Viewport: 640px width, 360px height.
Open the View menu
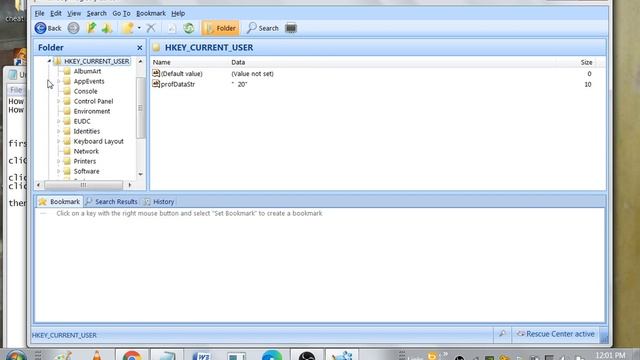pos(74,13)
